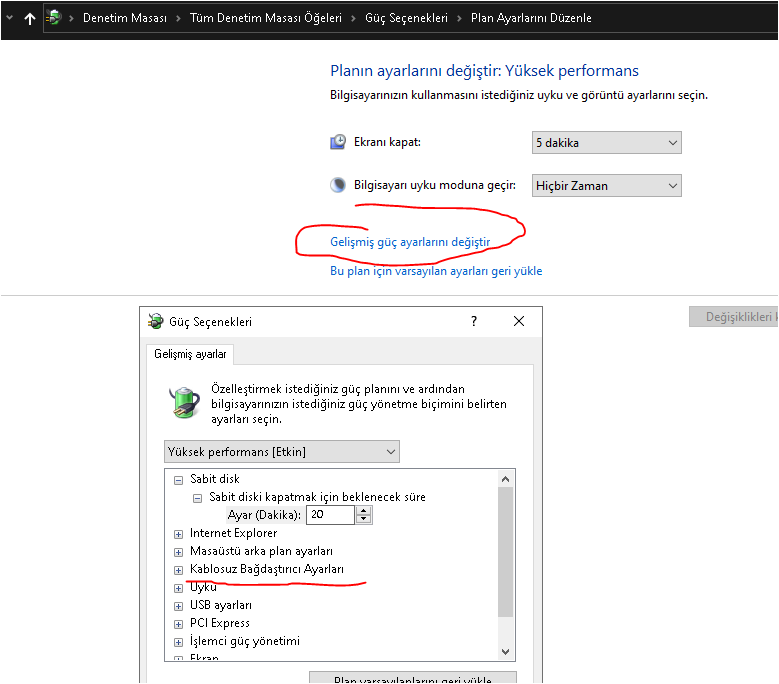Expand the USB ayarları node

click(178, 606)
